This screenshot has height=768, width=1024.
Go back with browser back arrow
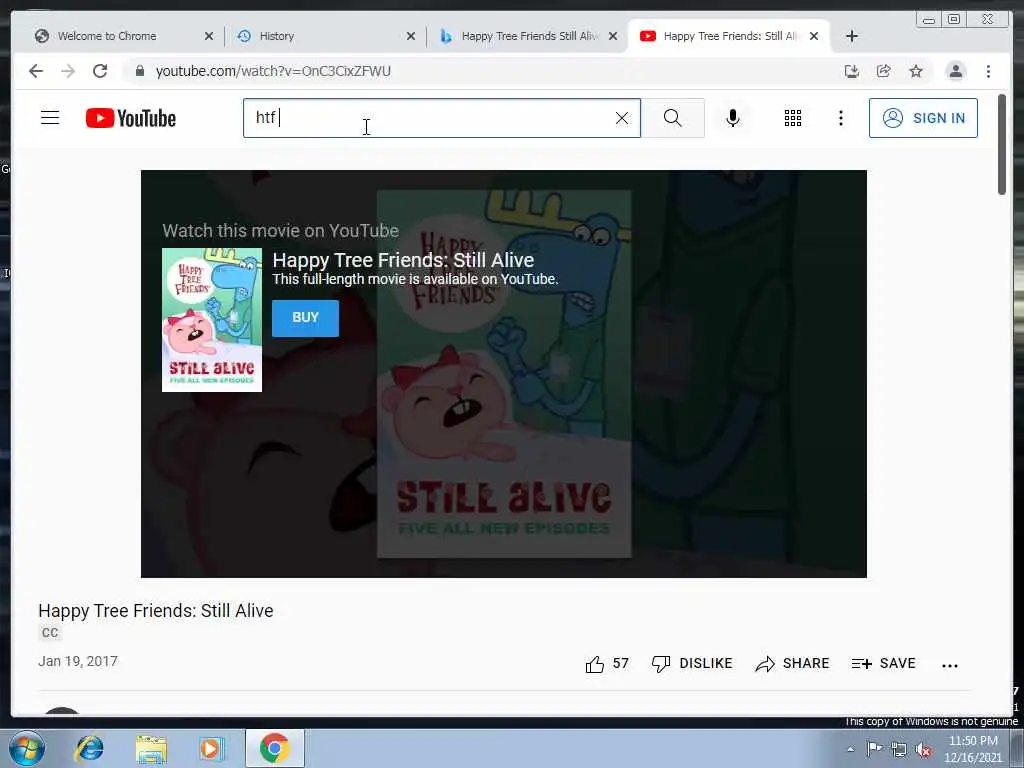[x=36, y=71]
